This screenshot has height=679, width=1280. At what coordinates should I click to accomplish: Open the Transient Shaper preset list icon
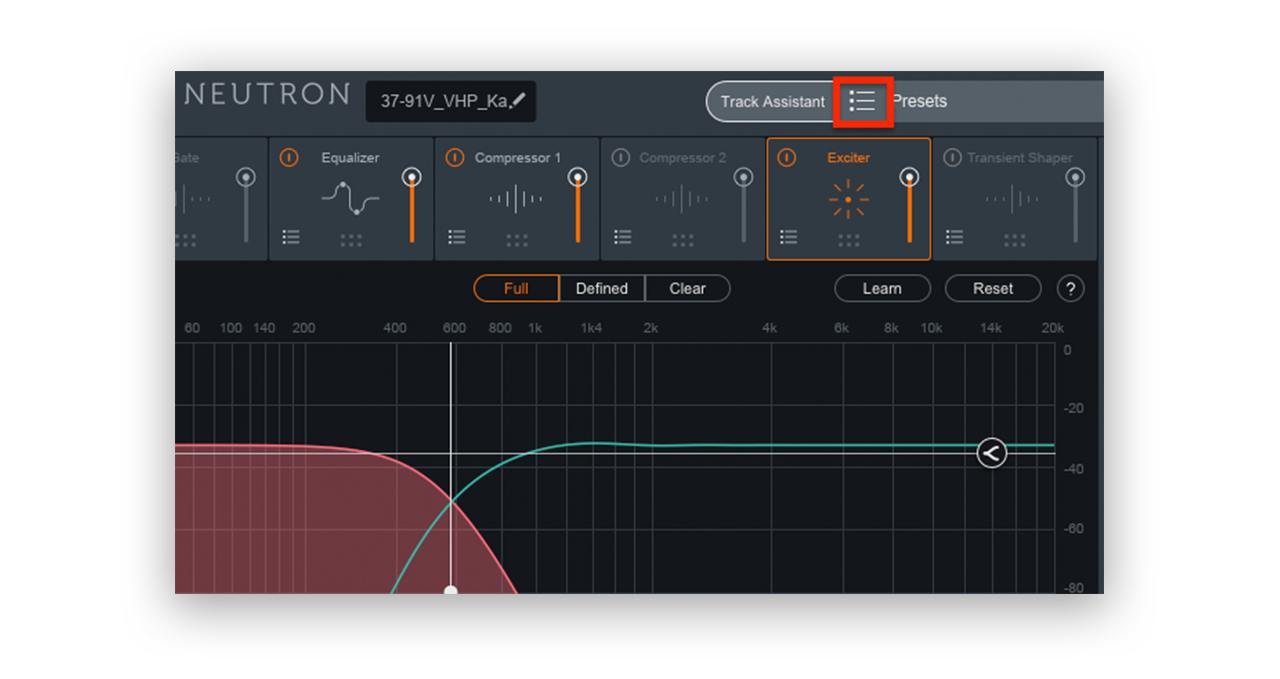955,237
